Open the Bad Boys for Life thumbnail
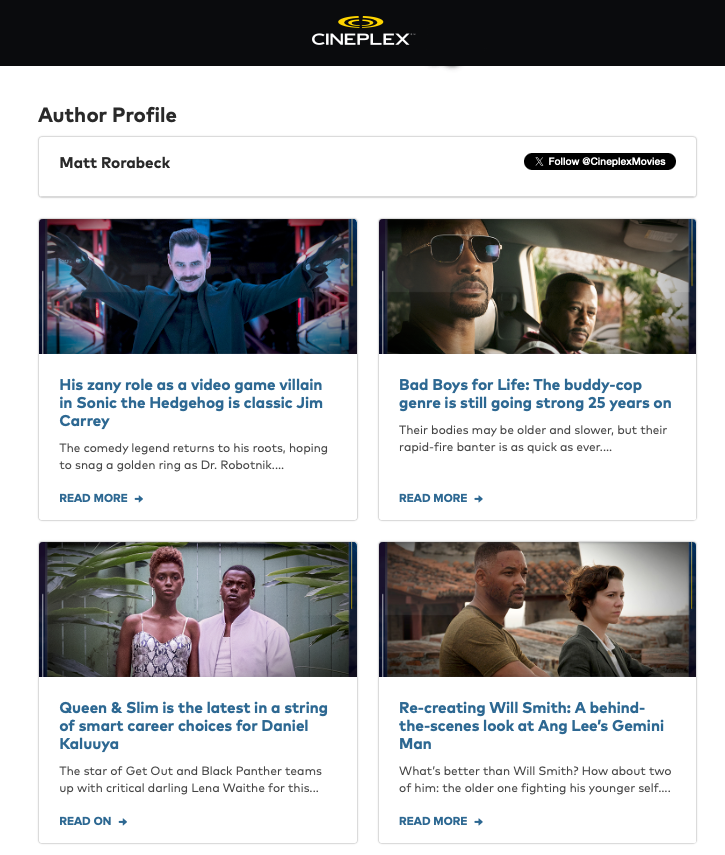The width and height of the screenshot is (725, 855). 537,286
